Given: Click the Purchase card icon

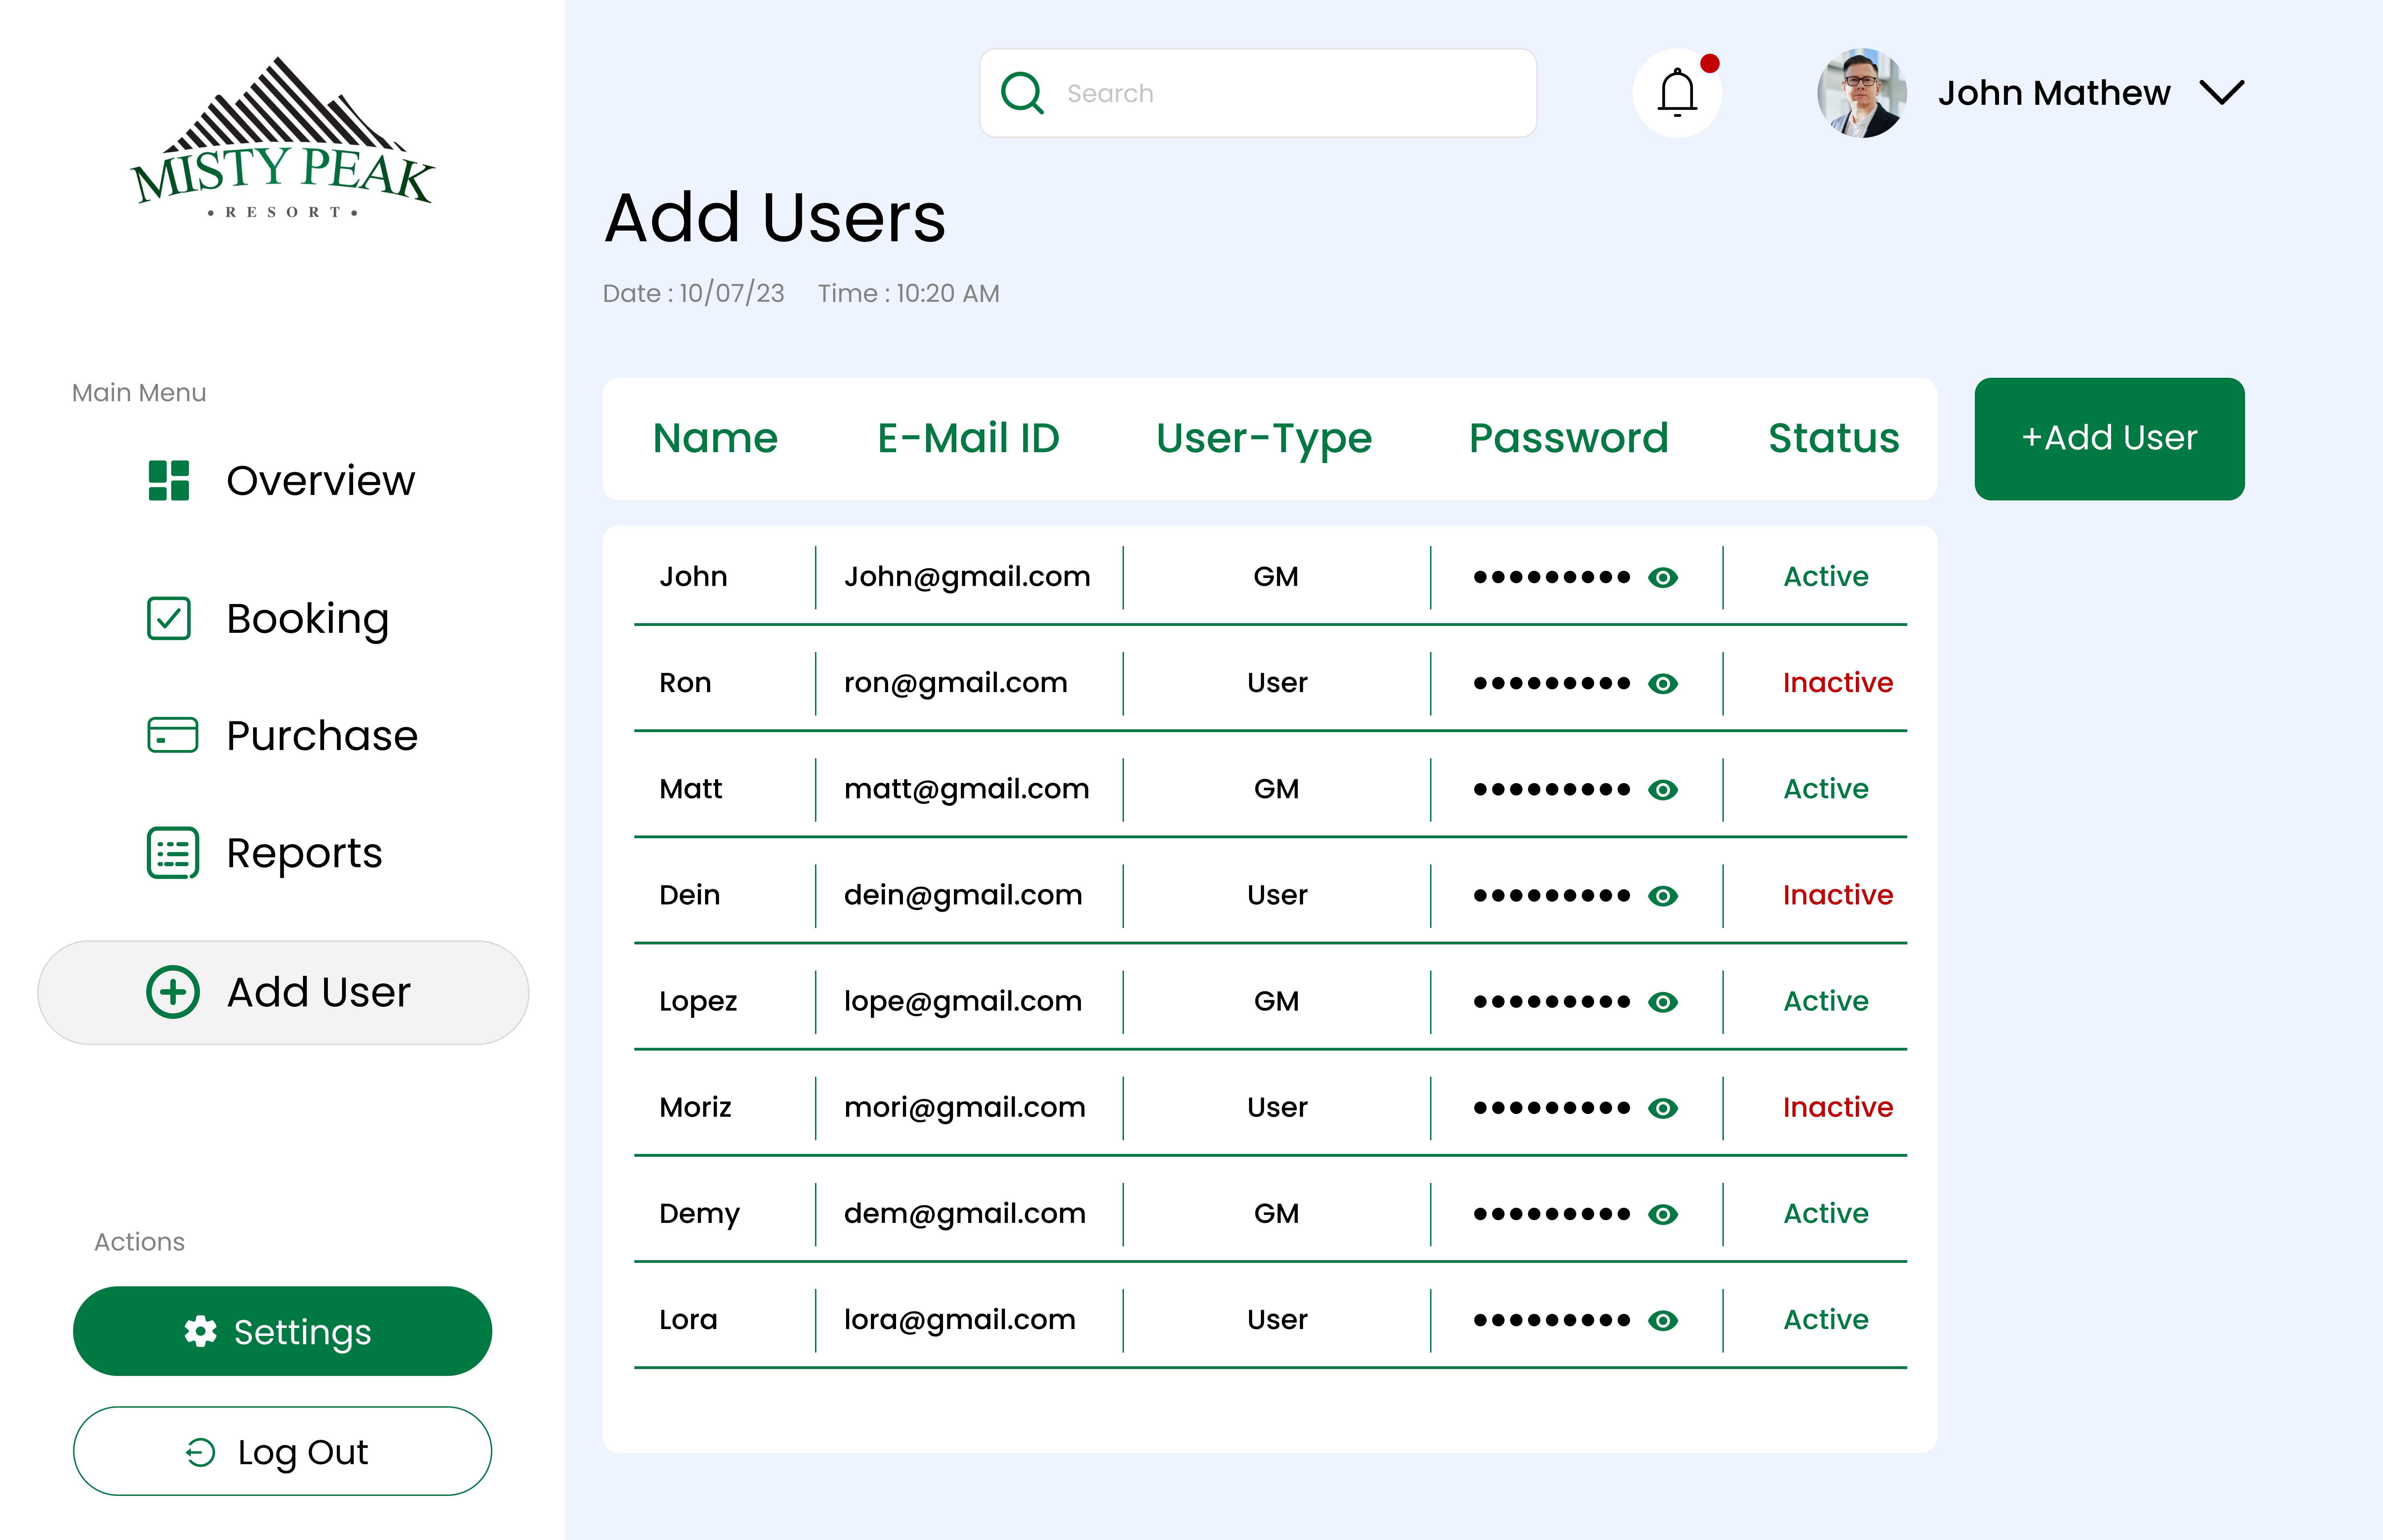Looking at the screenshot, I should 172,735.
